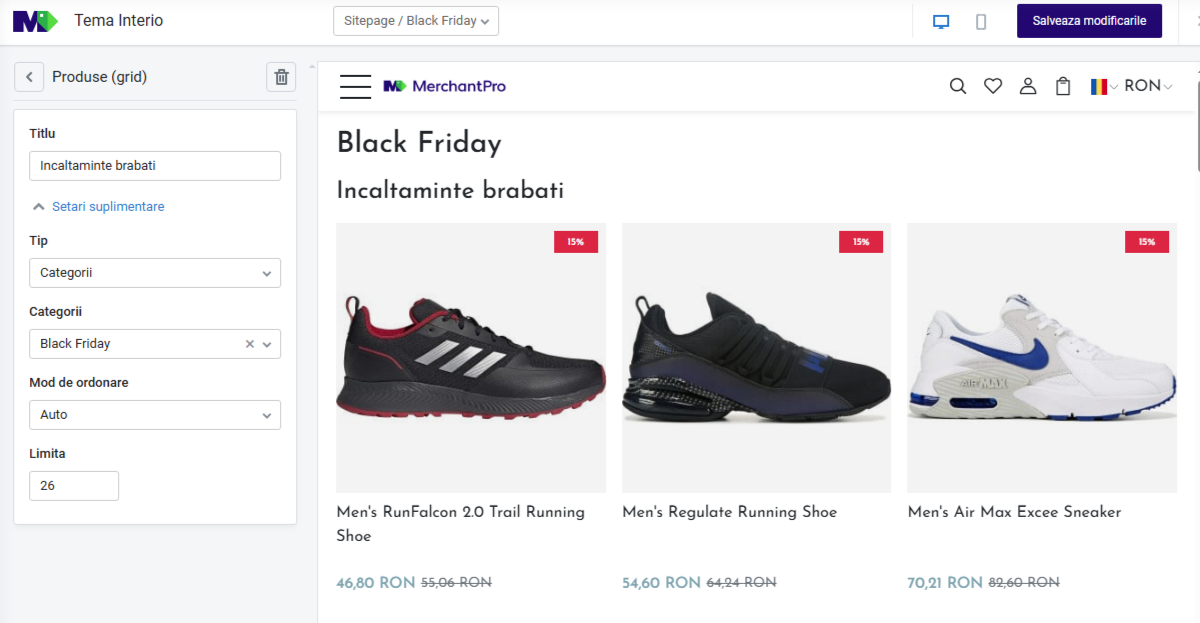Open the store hamburger menu
The image size is (1200, 623).
[355, 86]
